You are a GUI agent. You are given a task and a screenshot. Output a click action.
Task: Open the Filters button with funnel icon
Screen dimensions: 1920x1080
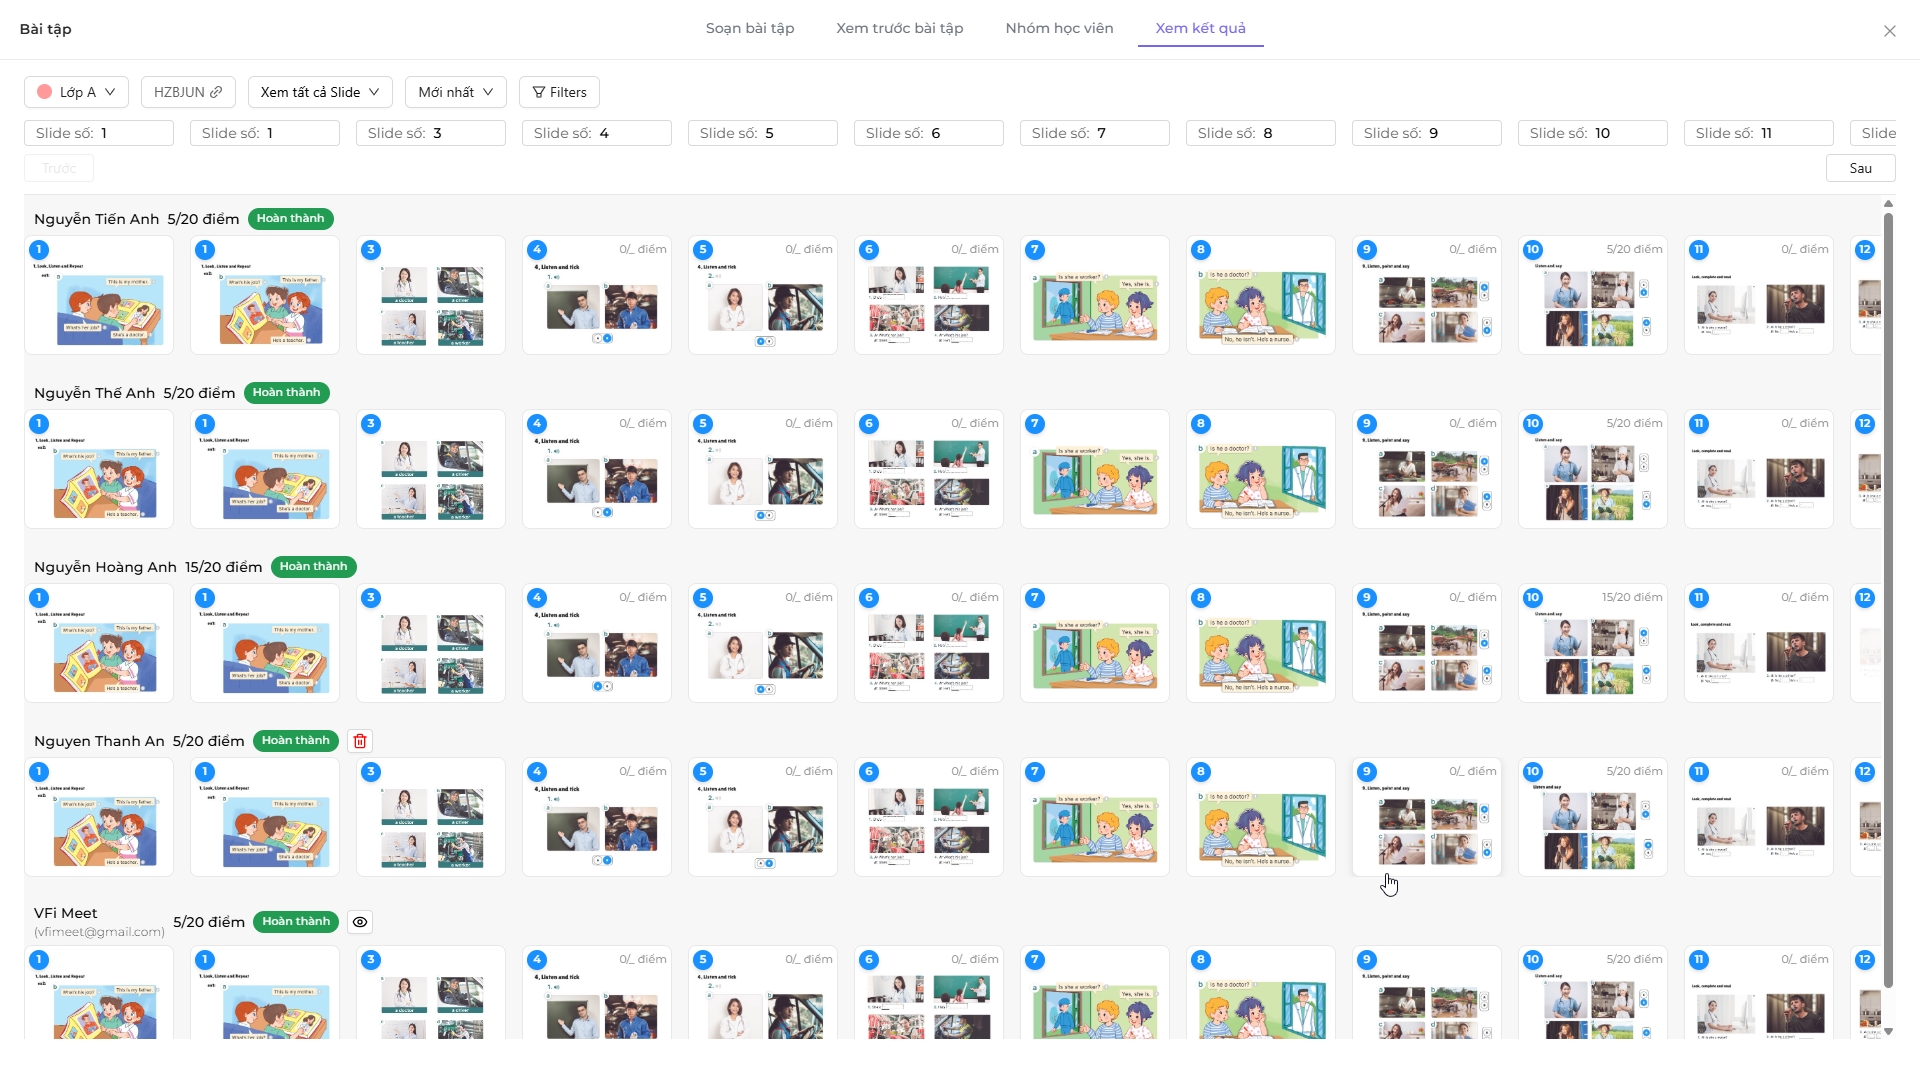559,92
